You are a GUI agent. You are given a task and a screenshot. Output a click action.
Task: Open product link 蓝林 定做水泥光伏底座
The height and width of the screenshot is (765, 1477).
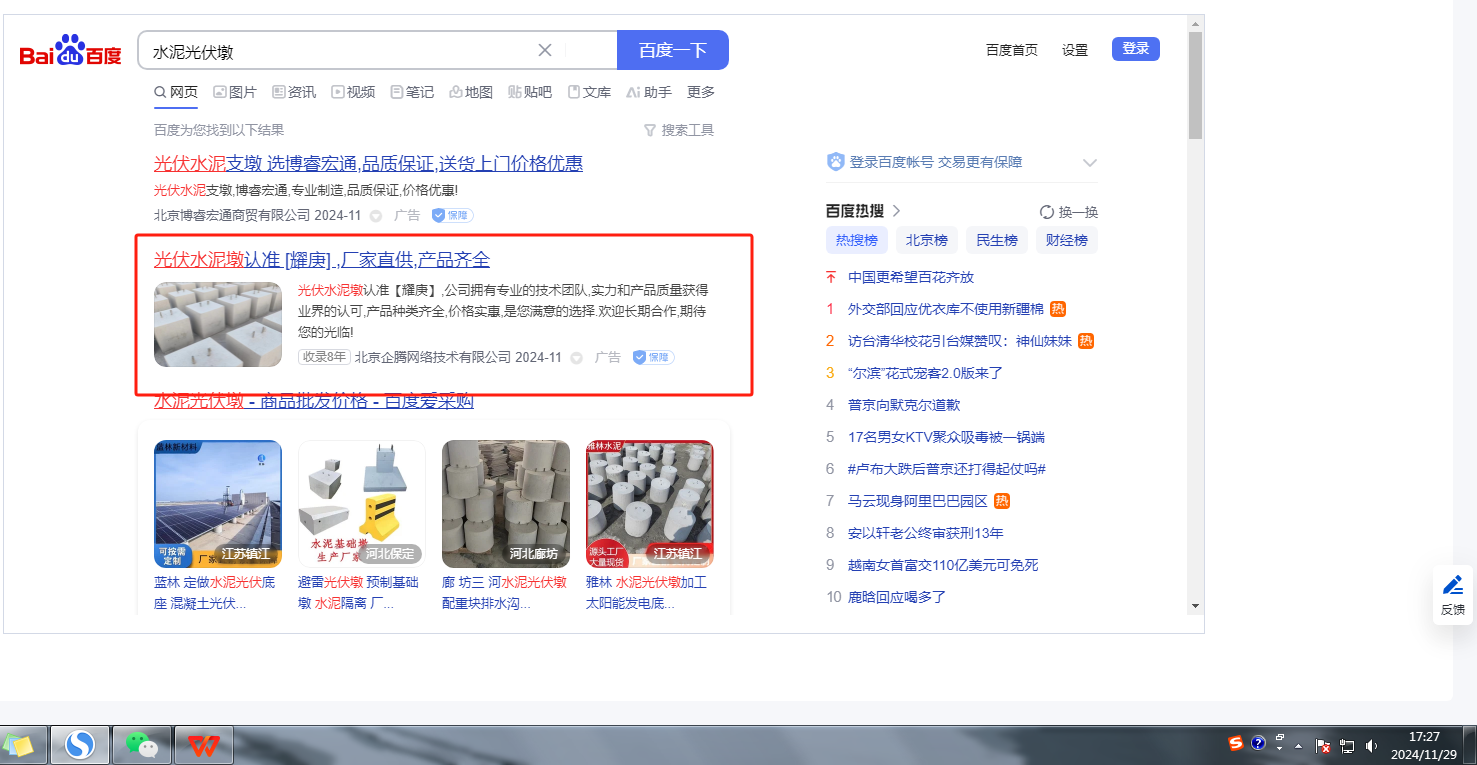215,592
